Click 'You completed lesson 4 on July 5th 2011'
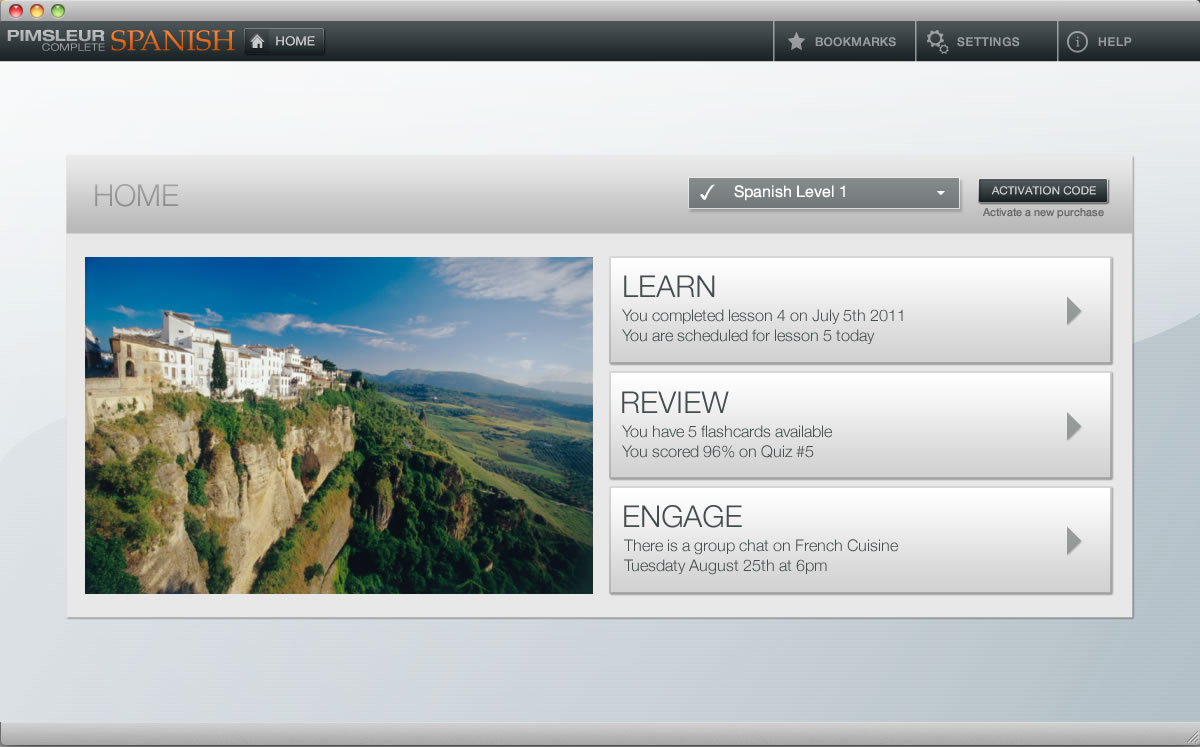 (763, 316)
